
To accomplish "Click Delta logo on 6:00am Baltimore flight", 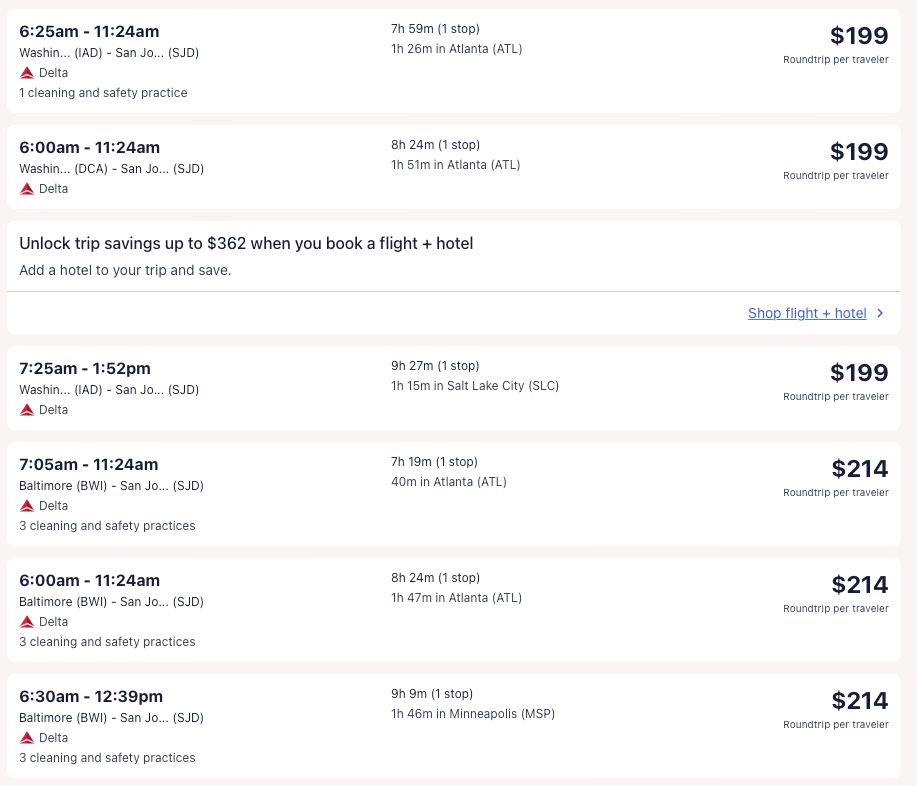I will tap(27, 622).
